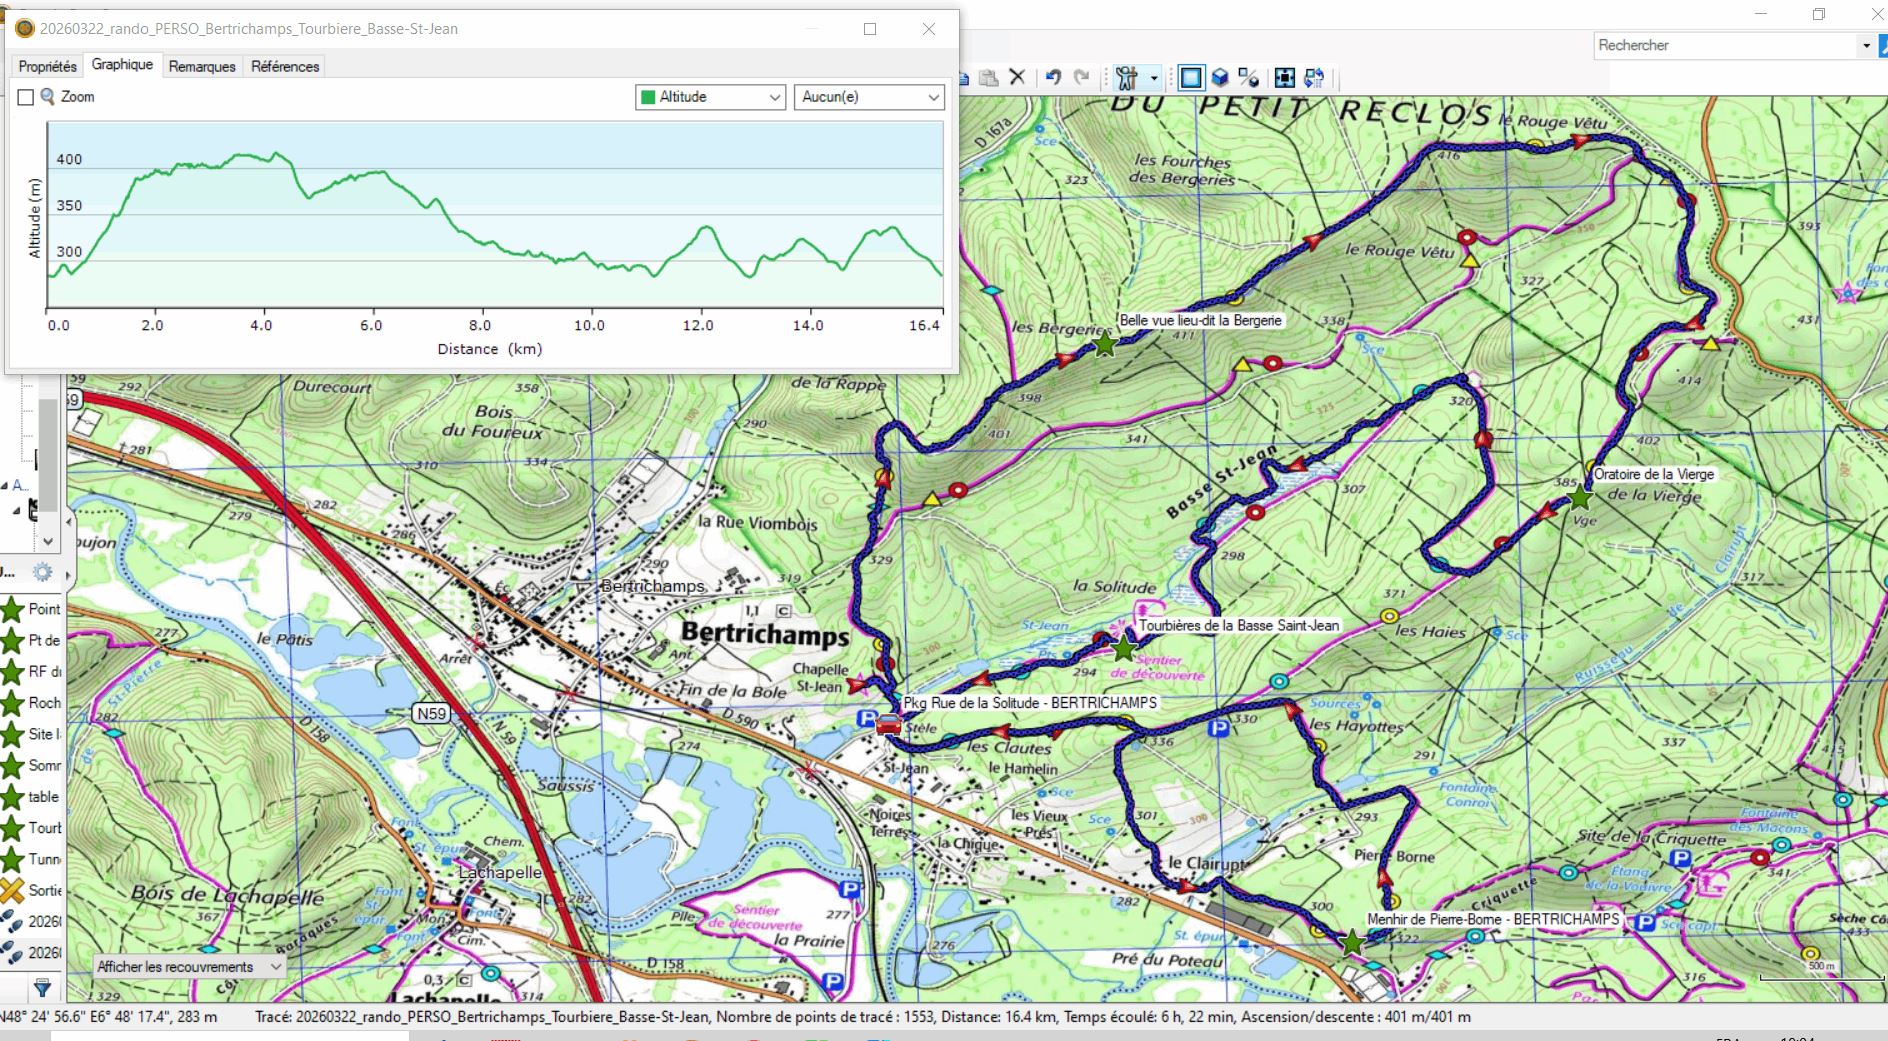Select the Sortie waypoint in the list

pos(32,890)
